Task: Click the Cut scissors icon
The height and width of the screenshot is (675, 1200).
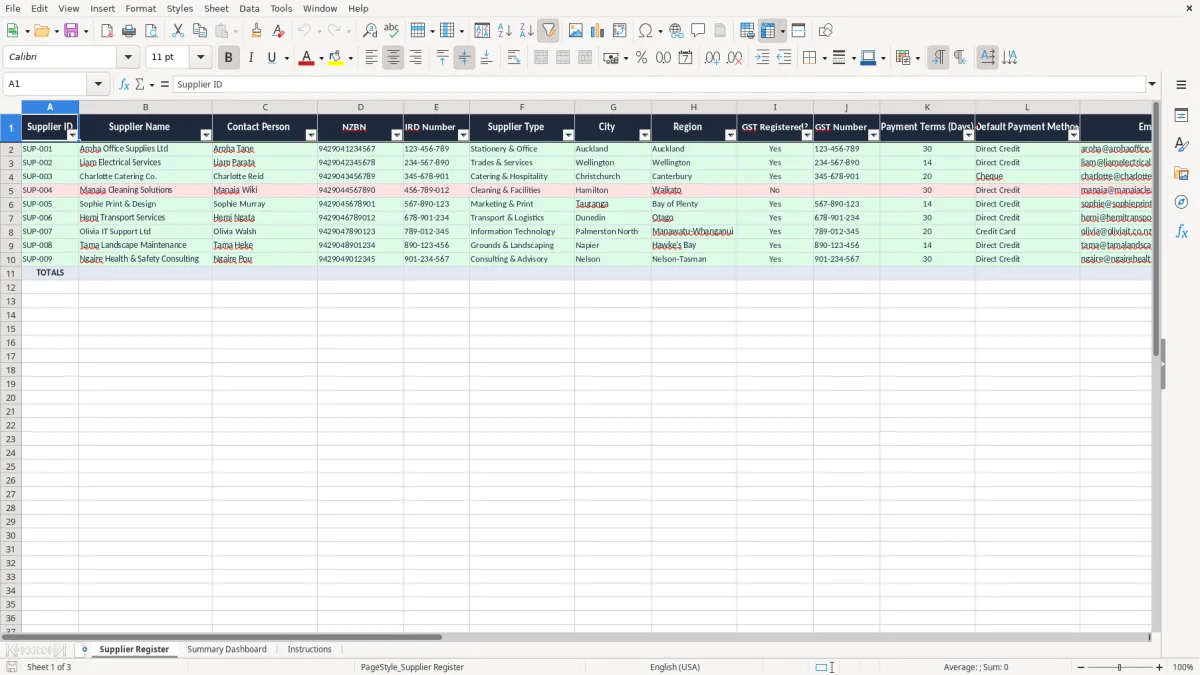Action: (178, 31)
